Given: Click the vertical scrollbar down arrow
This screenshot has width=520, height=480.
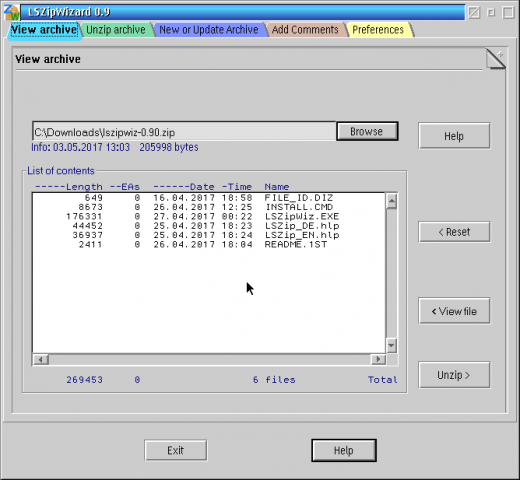Looking at the screenshot, I should (392, 345).
